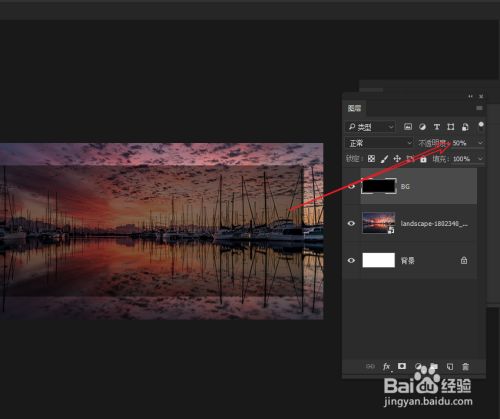Expand the fill 100% slider arrow
Viewport: 500px width, 419px height.
(x=480, y=159)
